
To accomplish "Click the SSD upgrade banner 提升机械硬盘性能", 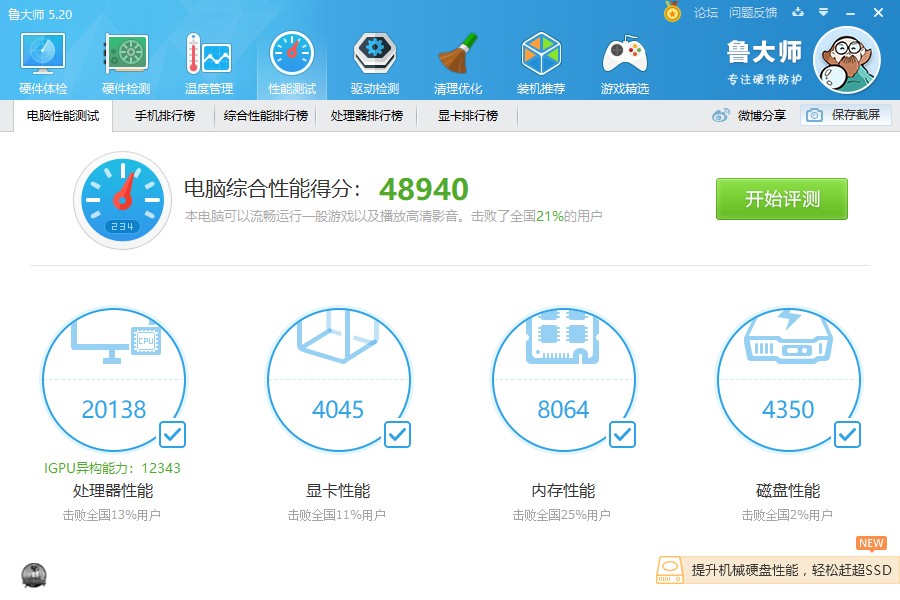I will pos(778,570).
